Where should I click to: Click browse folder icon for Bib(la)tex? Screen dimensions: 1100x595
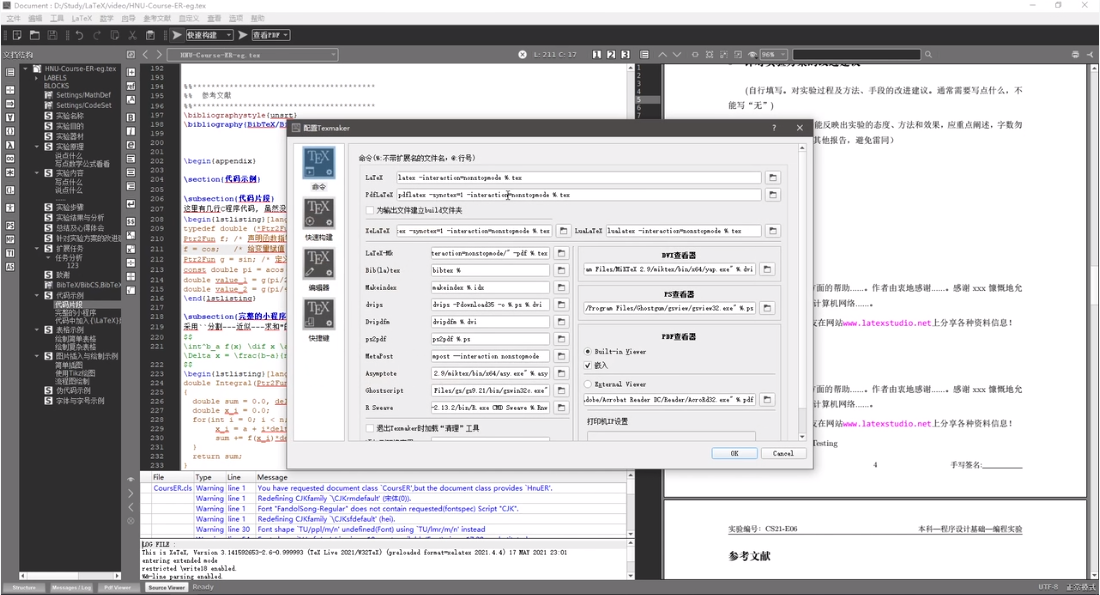[562, 271]
